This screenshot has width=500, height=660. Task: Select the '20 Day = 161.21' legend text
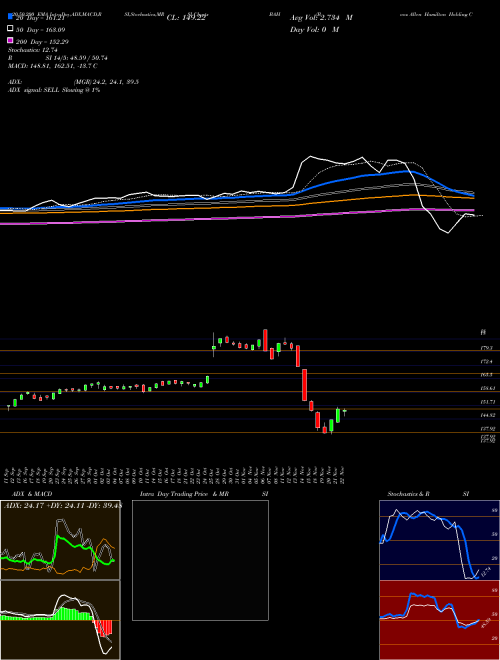point(41,18)
